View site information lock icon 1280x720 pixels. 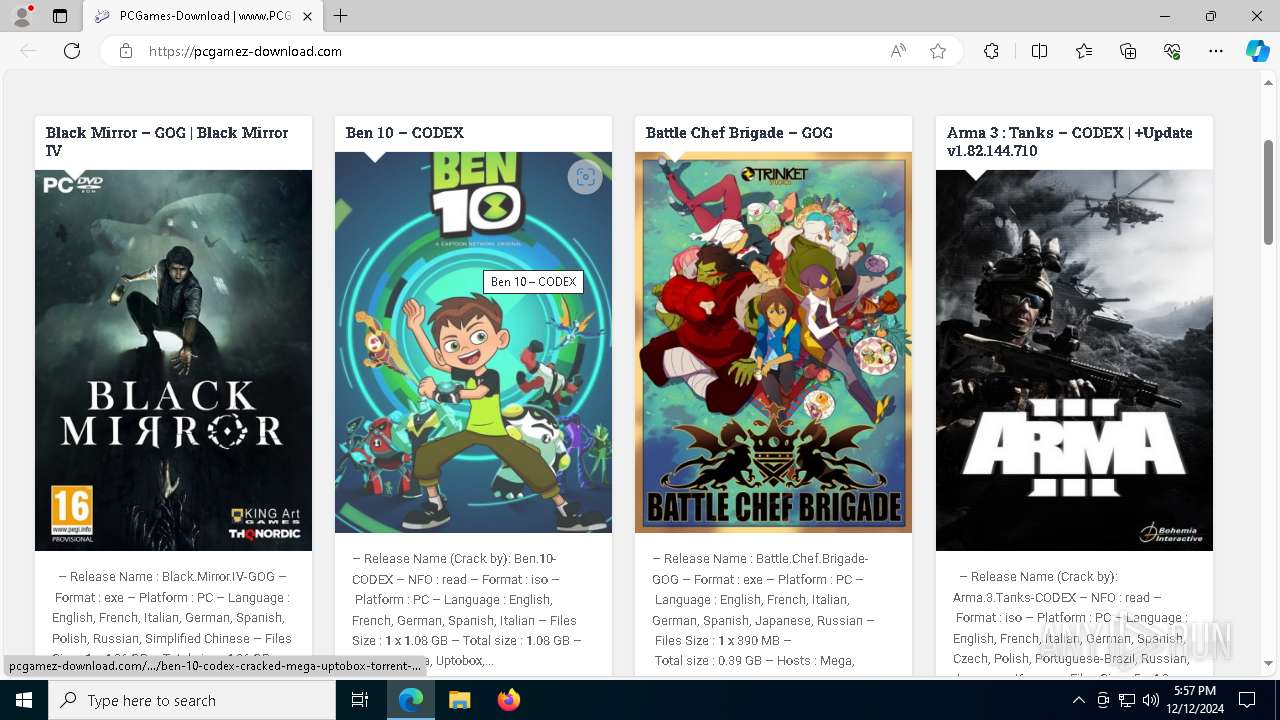pos(126,51)
